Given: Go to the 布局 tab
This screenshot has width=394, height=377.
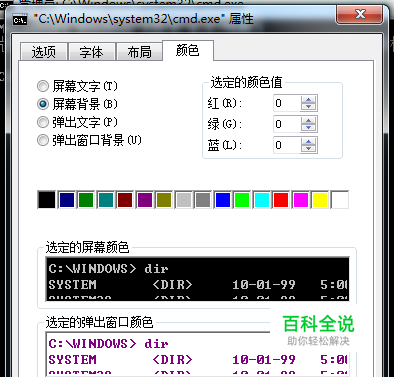Looking at the screenshot, I should 139,52.
